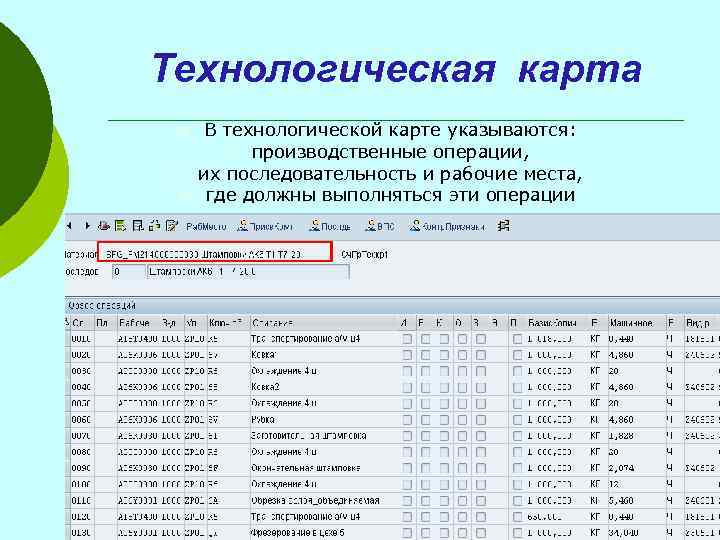Tick the first checkbox in row 0110
The height and width of the screenshot is (540, 720).
pos(407,501)
